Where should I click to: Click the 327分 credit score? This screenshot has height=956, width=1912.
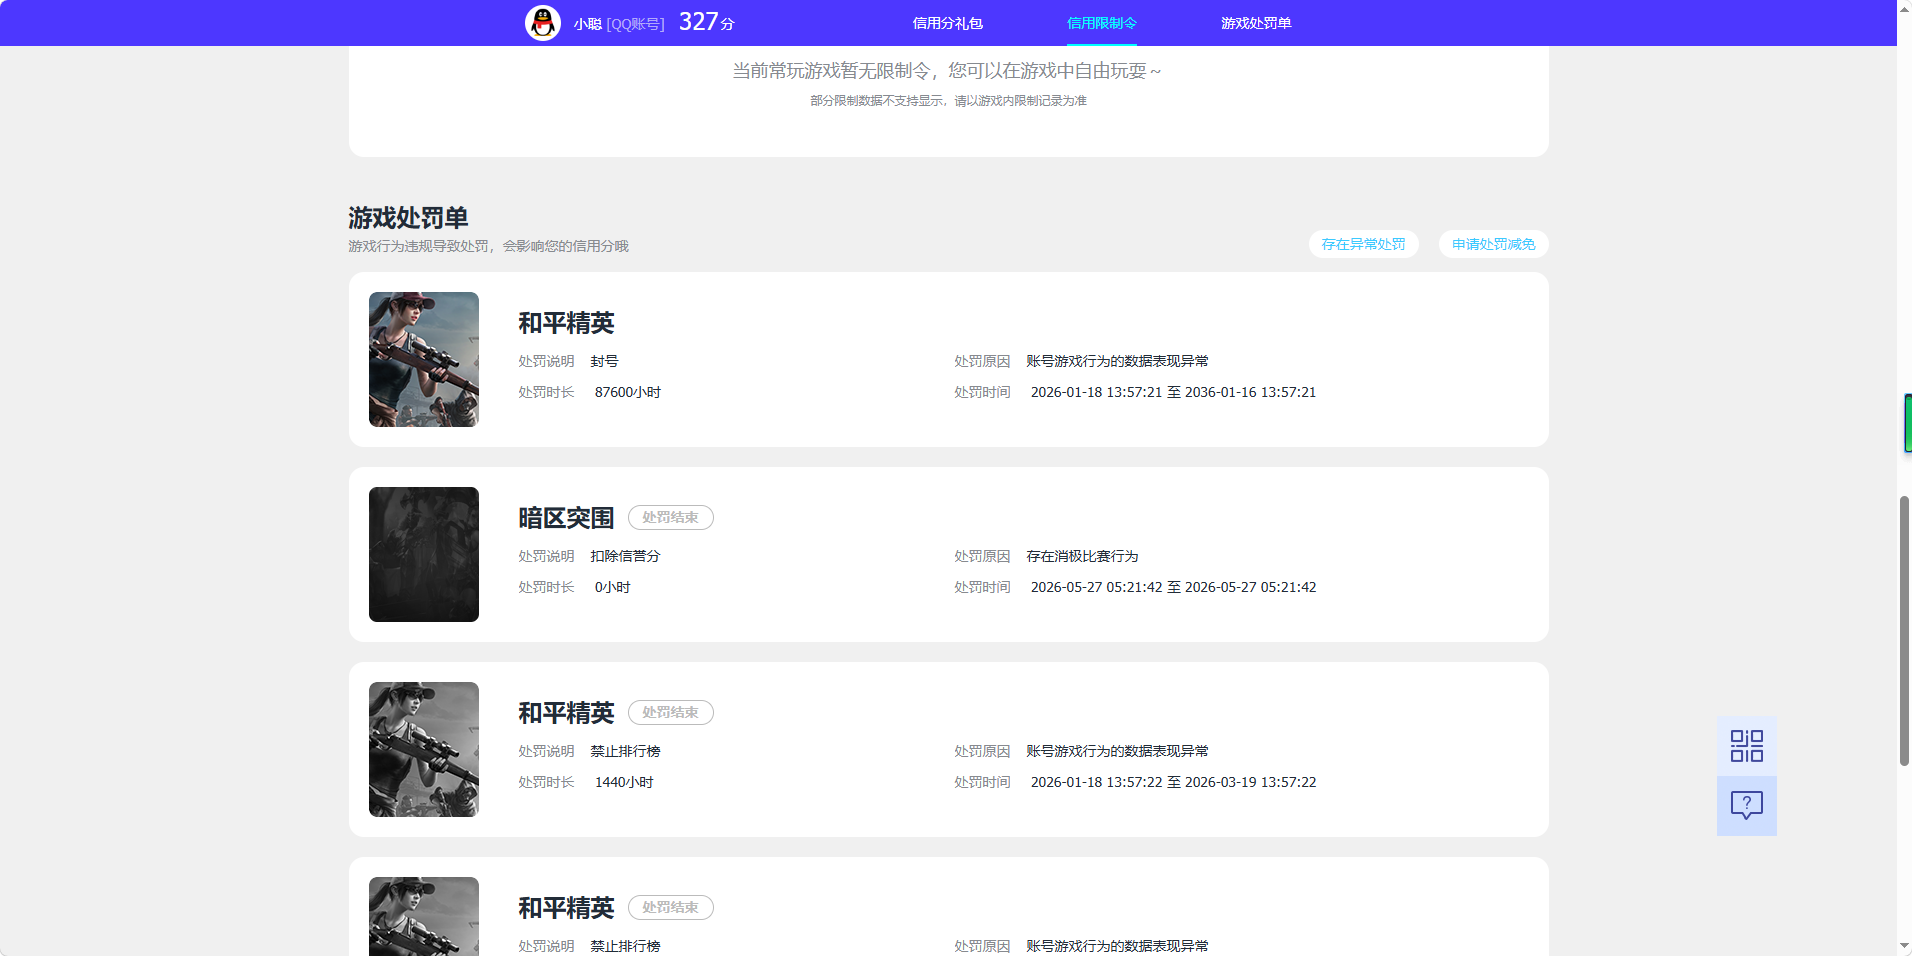(706, 22)
